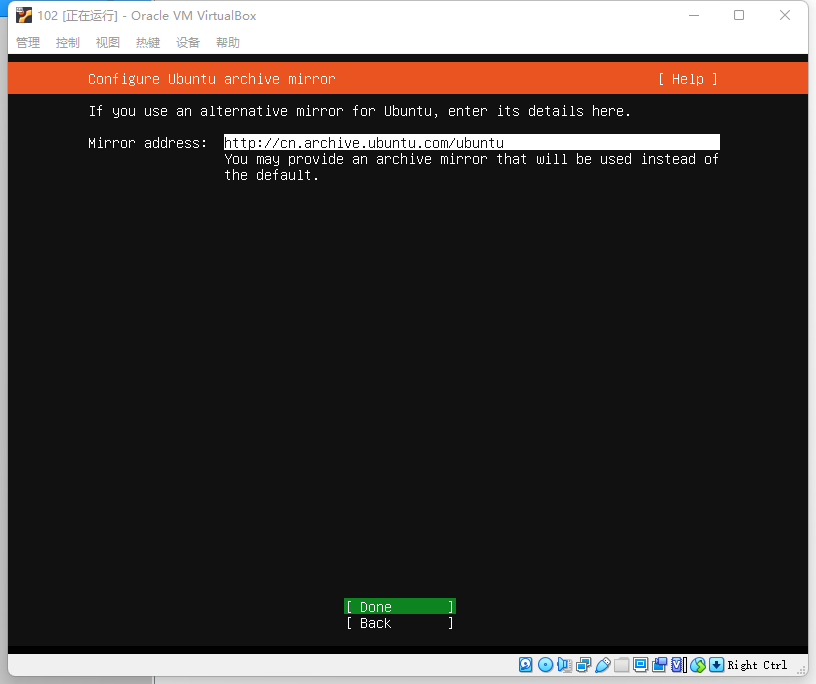Click the Done button

(x=400, y=607)
